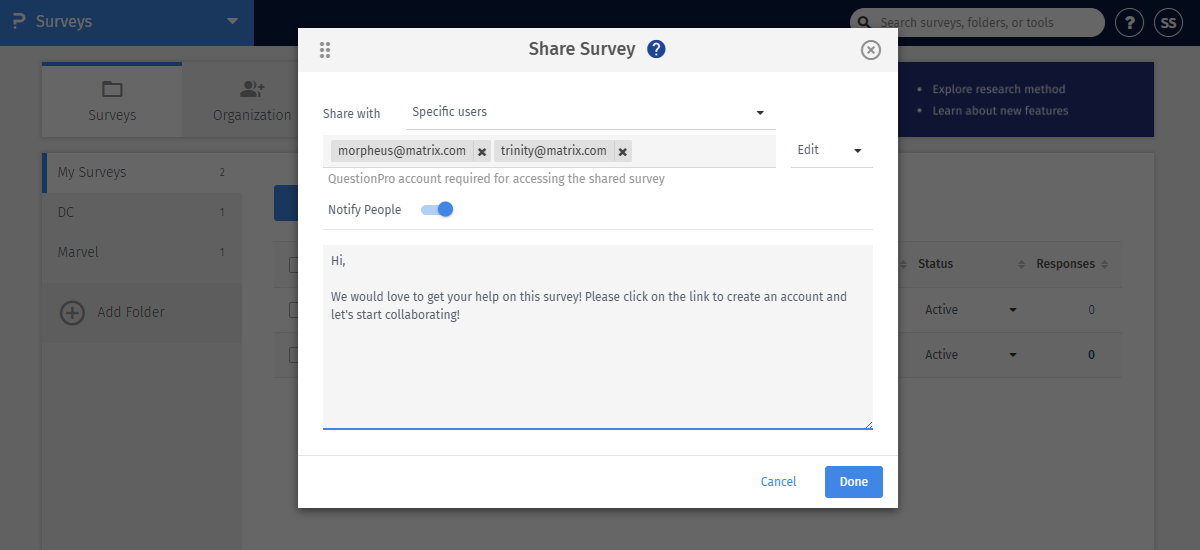Select the My Surveys folder
Viewport: 1200px width, 550px height.
point(142,172)
